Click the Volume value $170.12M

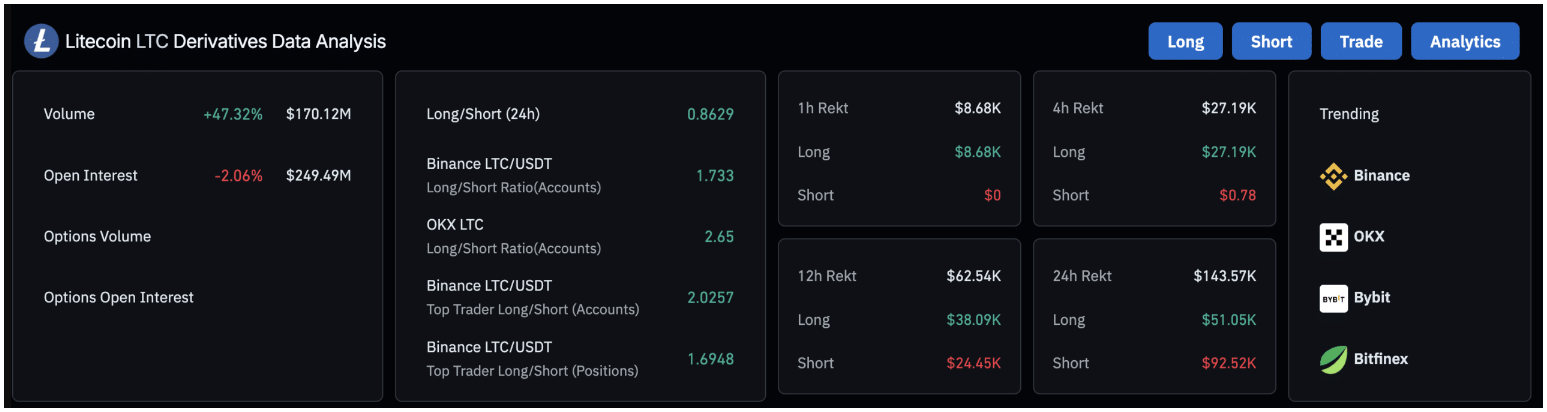318,114
